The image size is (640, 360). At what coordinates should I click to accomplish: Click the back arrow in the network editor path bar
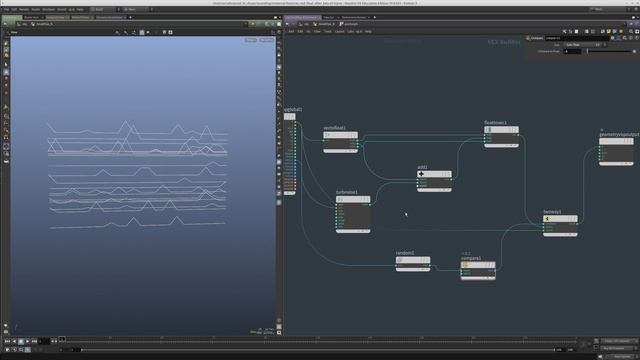(x=288, y=24)
